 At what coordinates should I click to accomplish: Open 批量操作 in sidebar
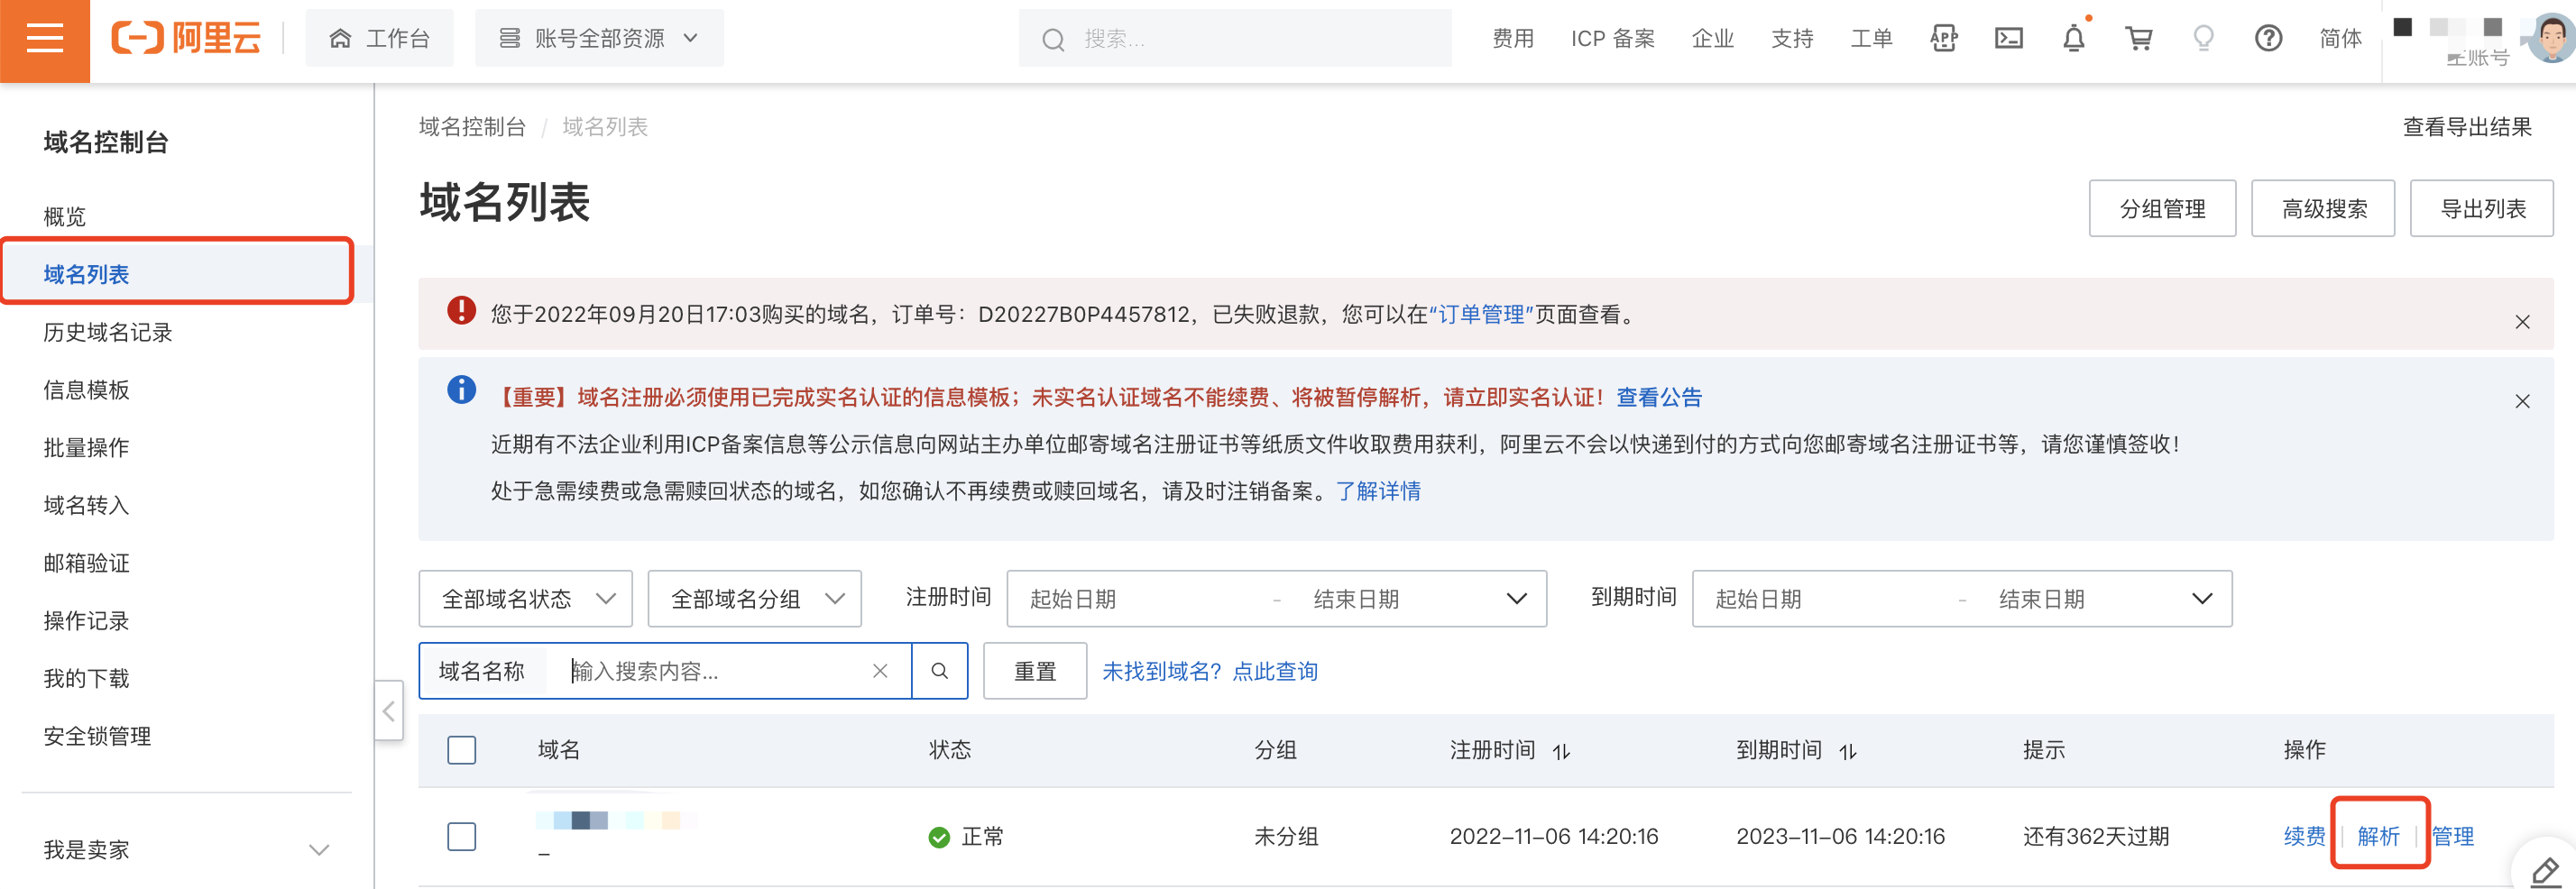(87, 448)
